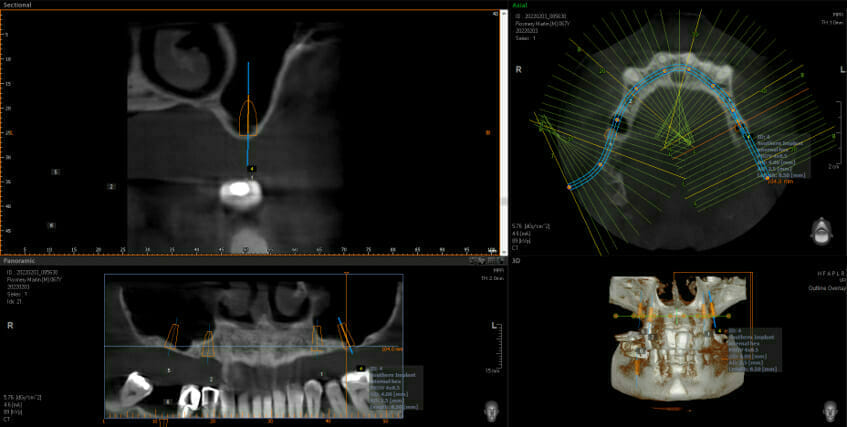Click the orange slice marker on Sectional right edge
847x427 pixels.
coord(488,132)
